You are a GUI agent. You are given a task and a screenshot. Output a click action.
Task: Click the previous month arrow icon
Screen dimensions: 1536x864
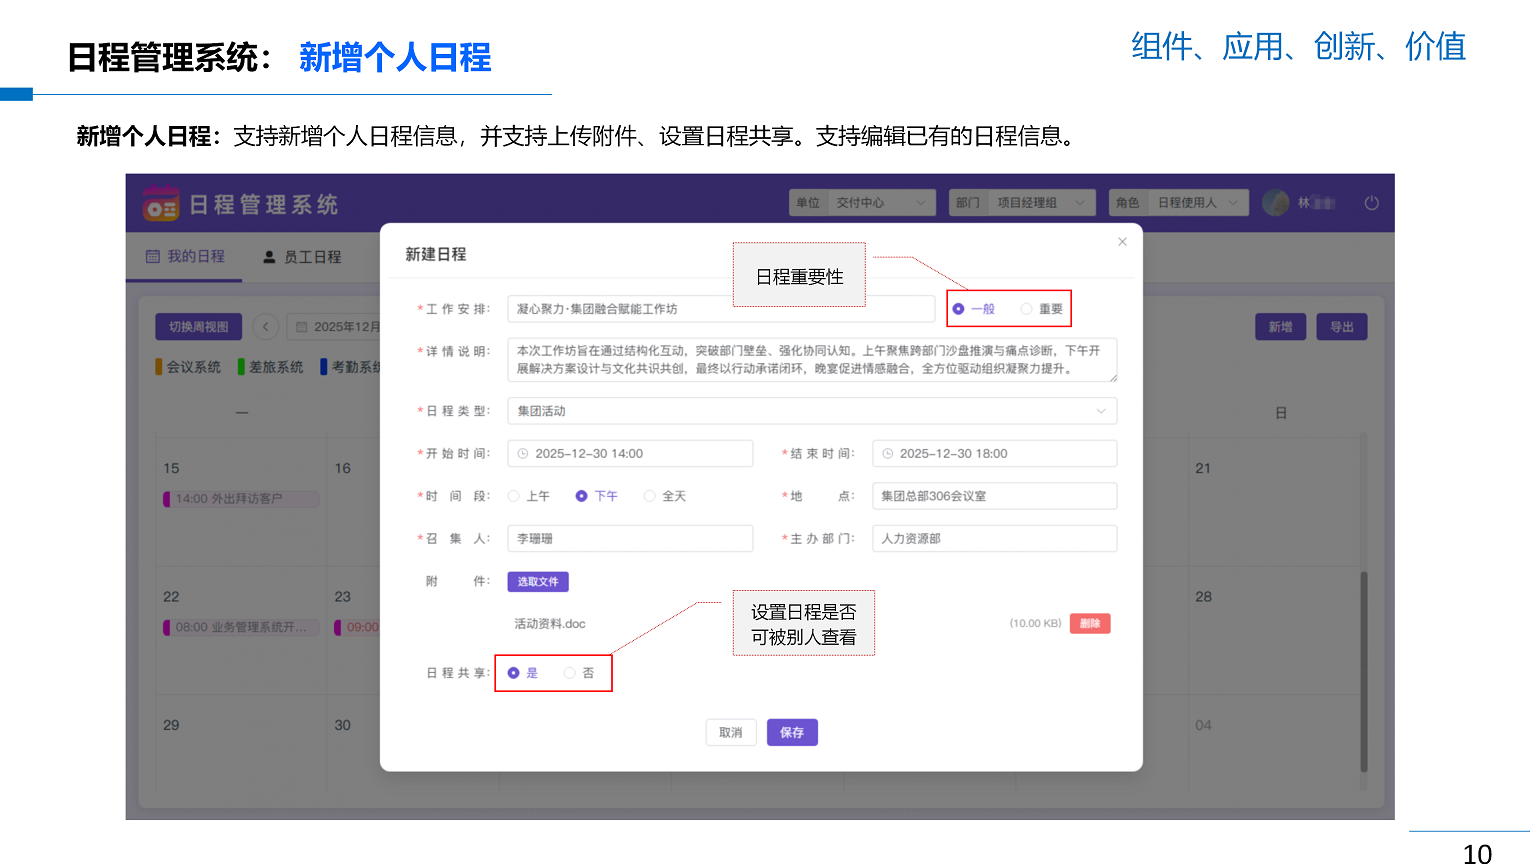(x=265, y=327)
